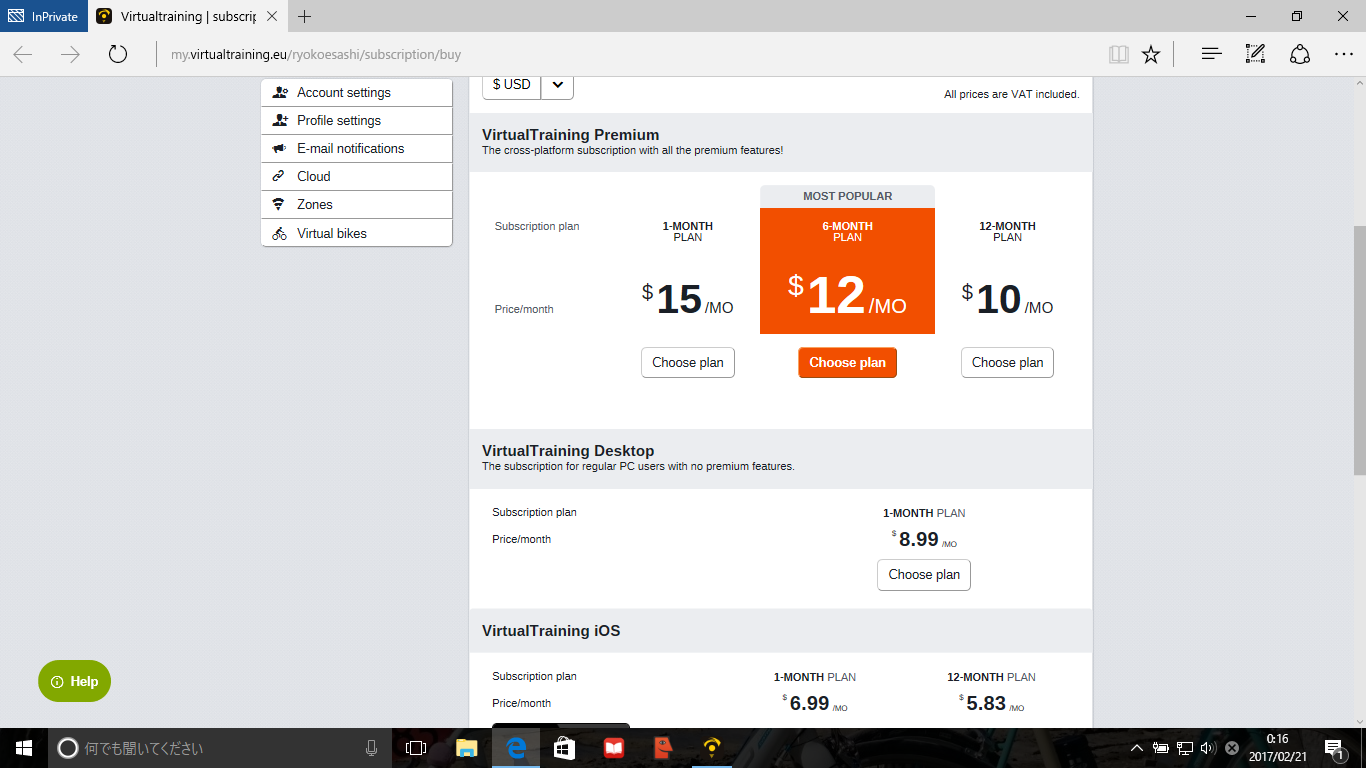Image resolution: width=1366 pixels, height=768 pixels.
Task: Click the 'VirtualTraining Desktop' heading
Action: pyautogui.click(x=568, y=451)
